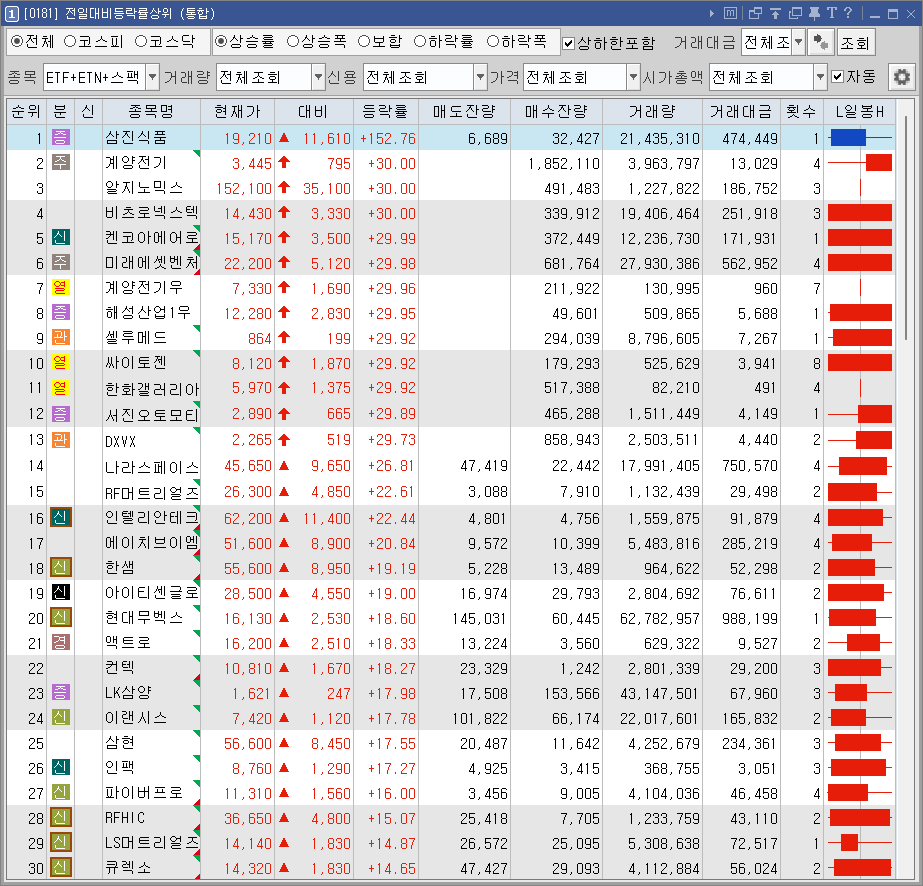923x886 pixels.
Task: Sort by the 거래대금 column header
Action: 741,111
